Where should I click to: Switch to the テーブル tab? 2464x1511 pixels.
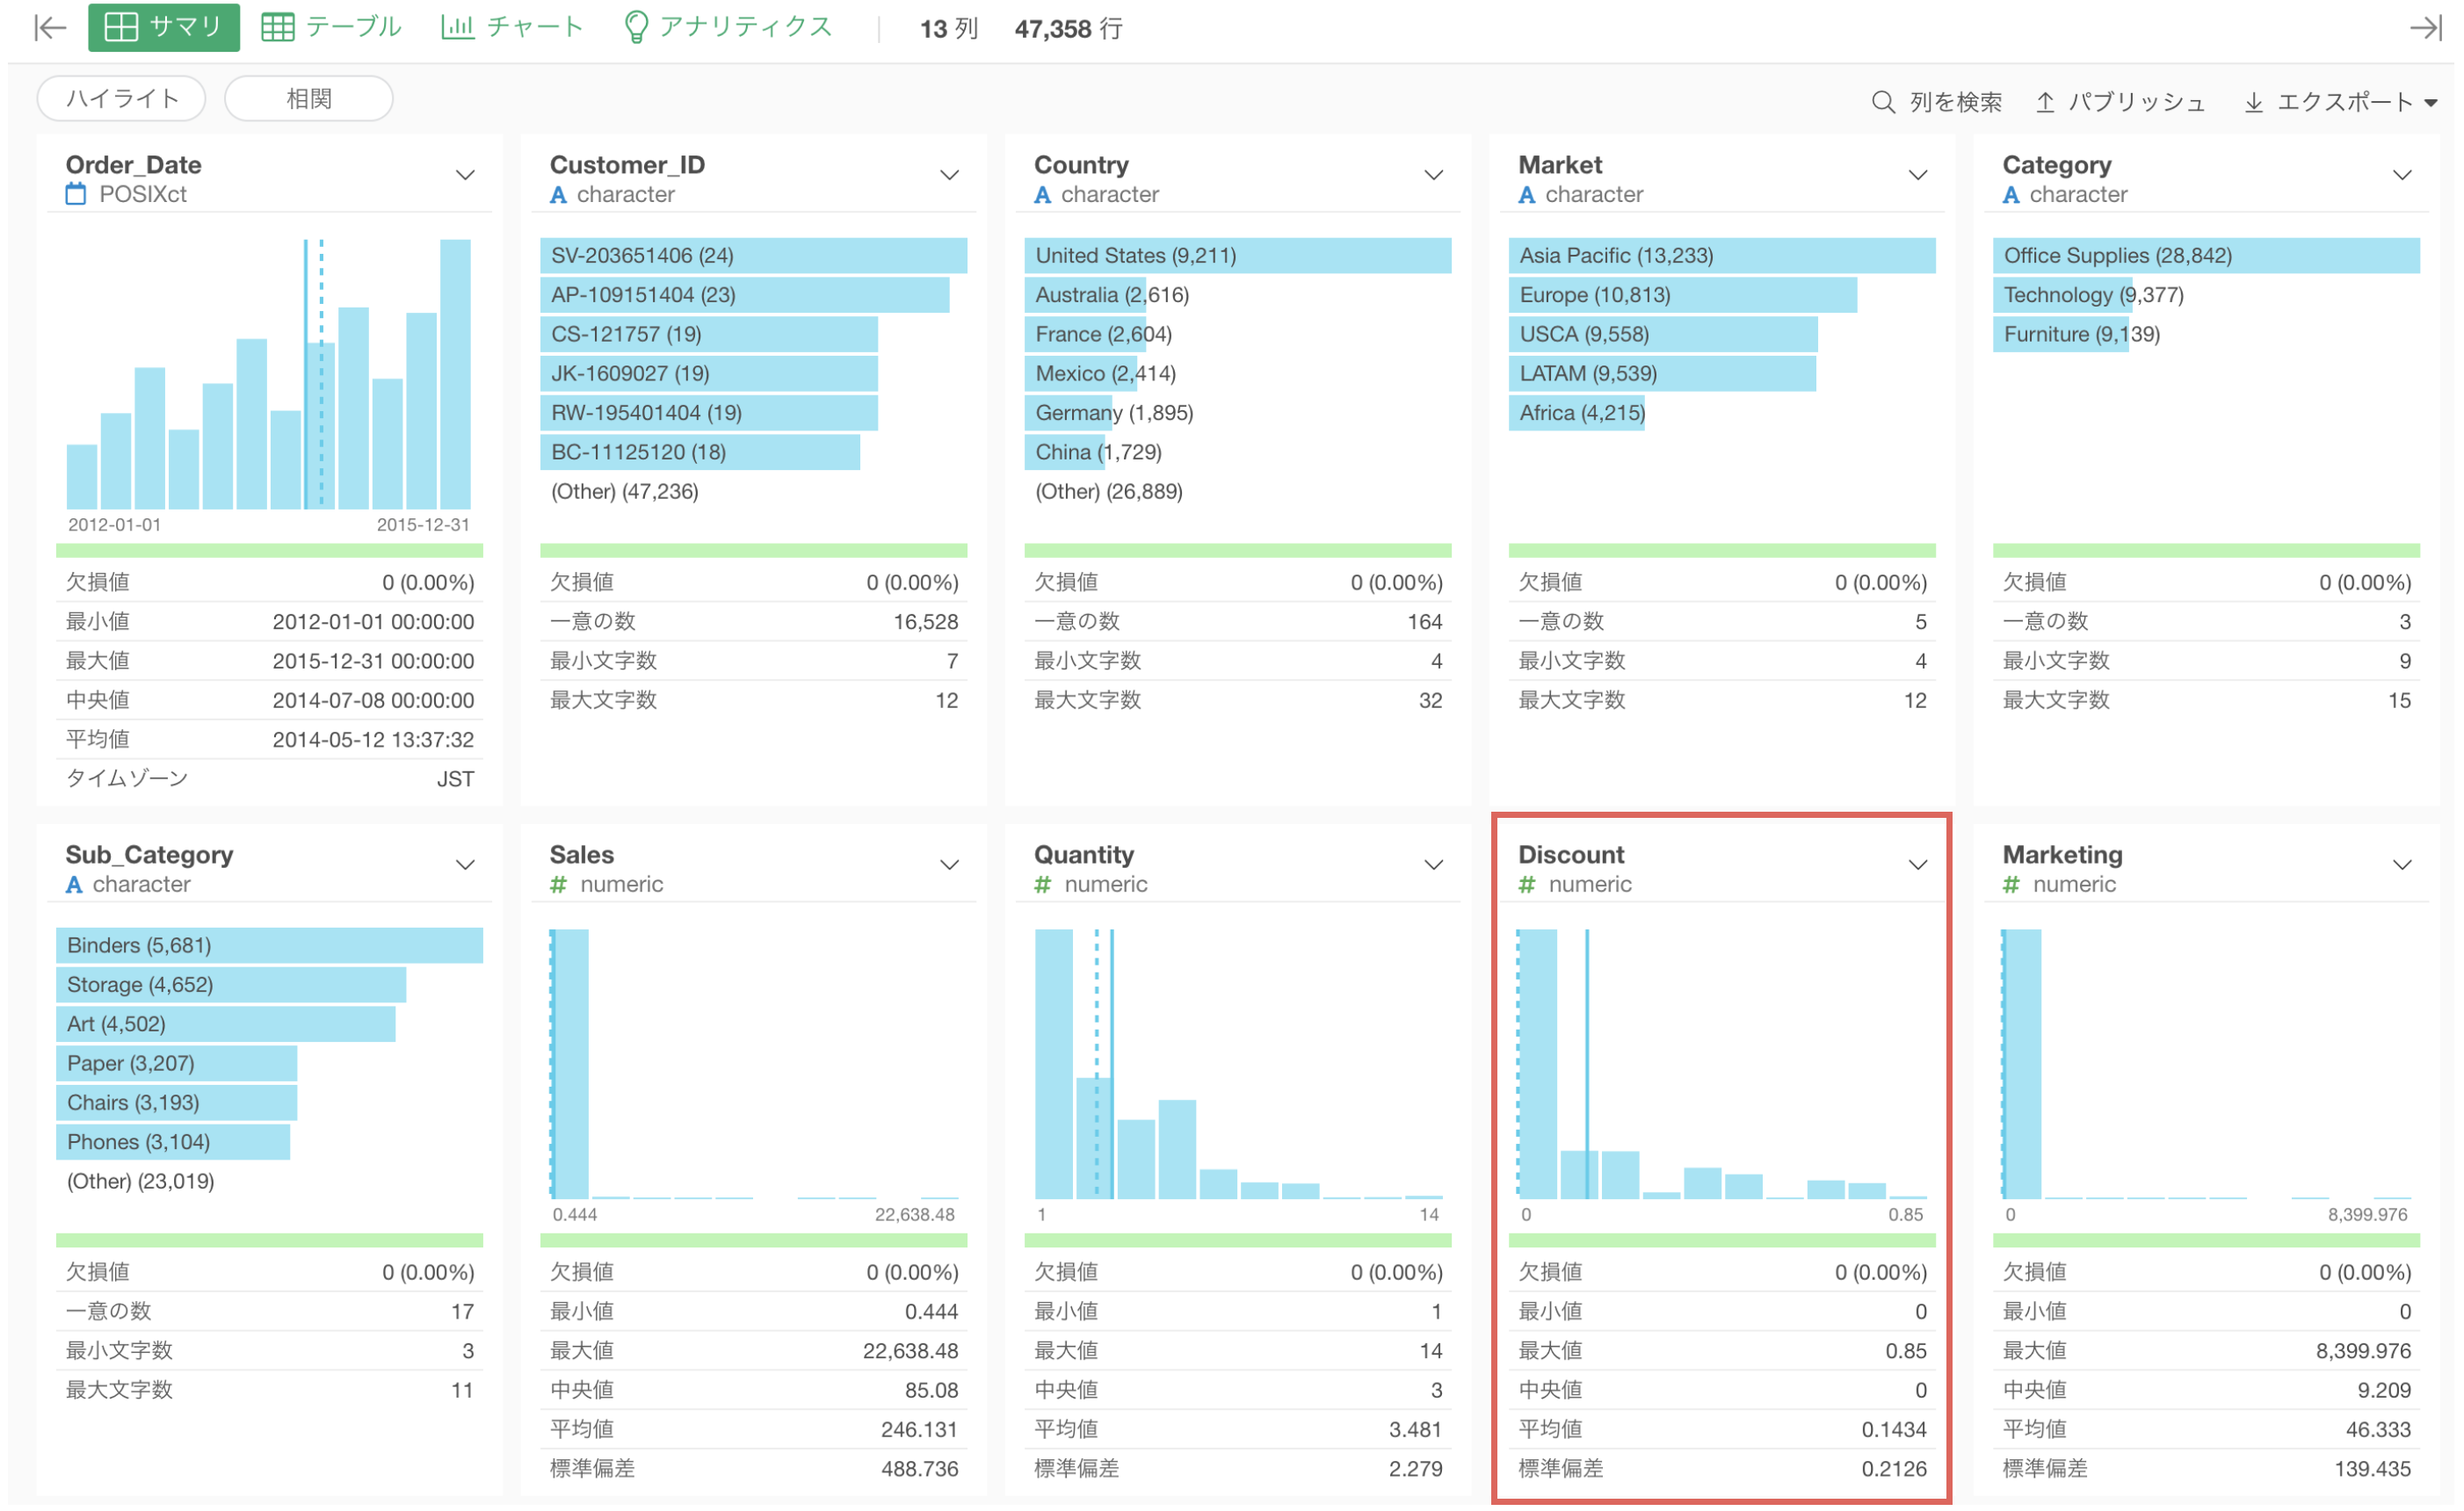tap(331, 27)
